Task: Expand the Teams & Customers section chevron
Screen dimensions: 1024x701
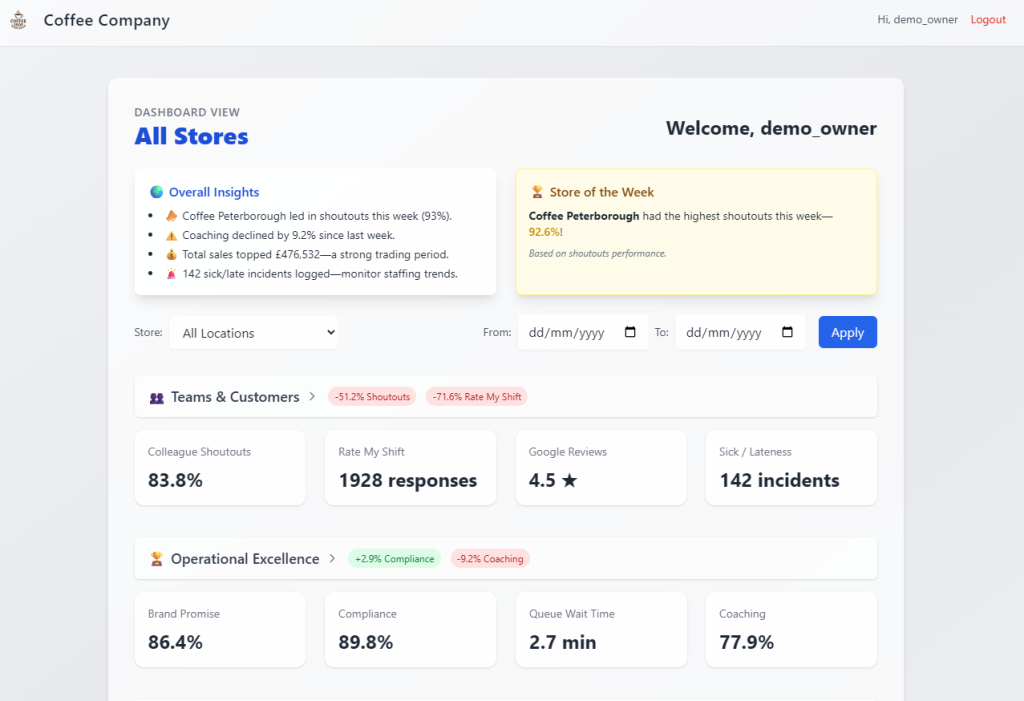Action: tap(312, 397)
